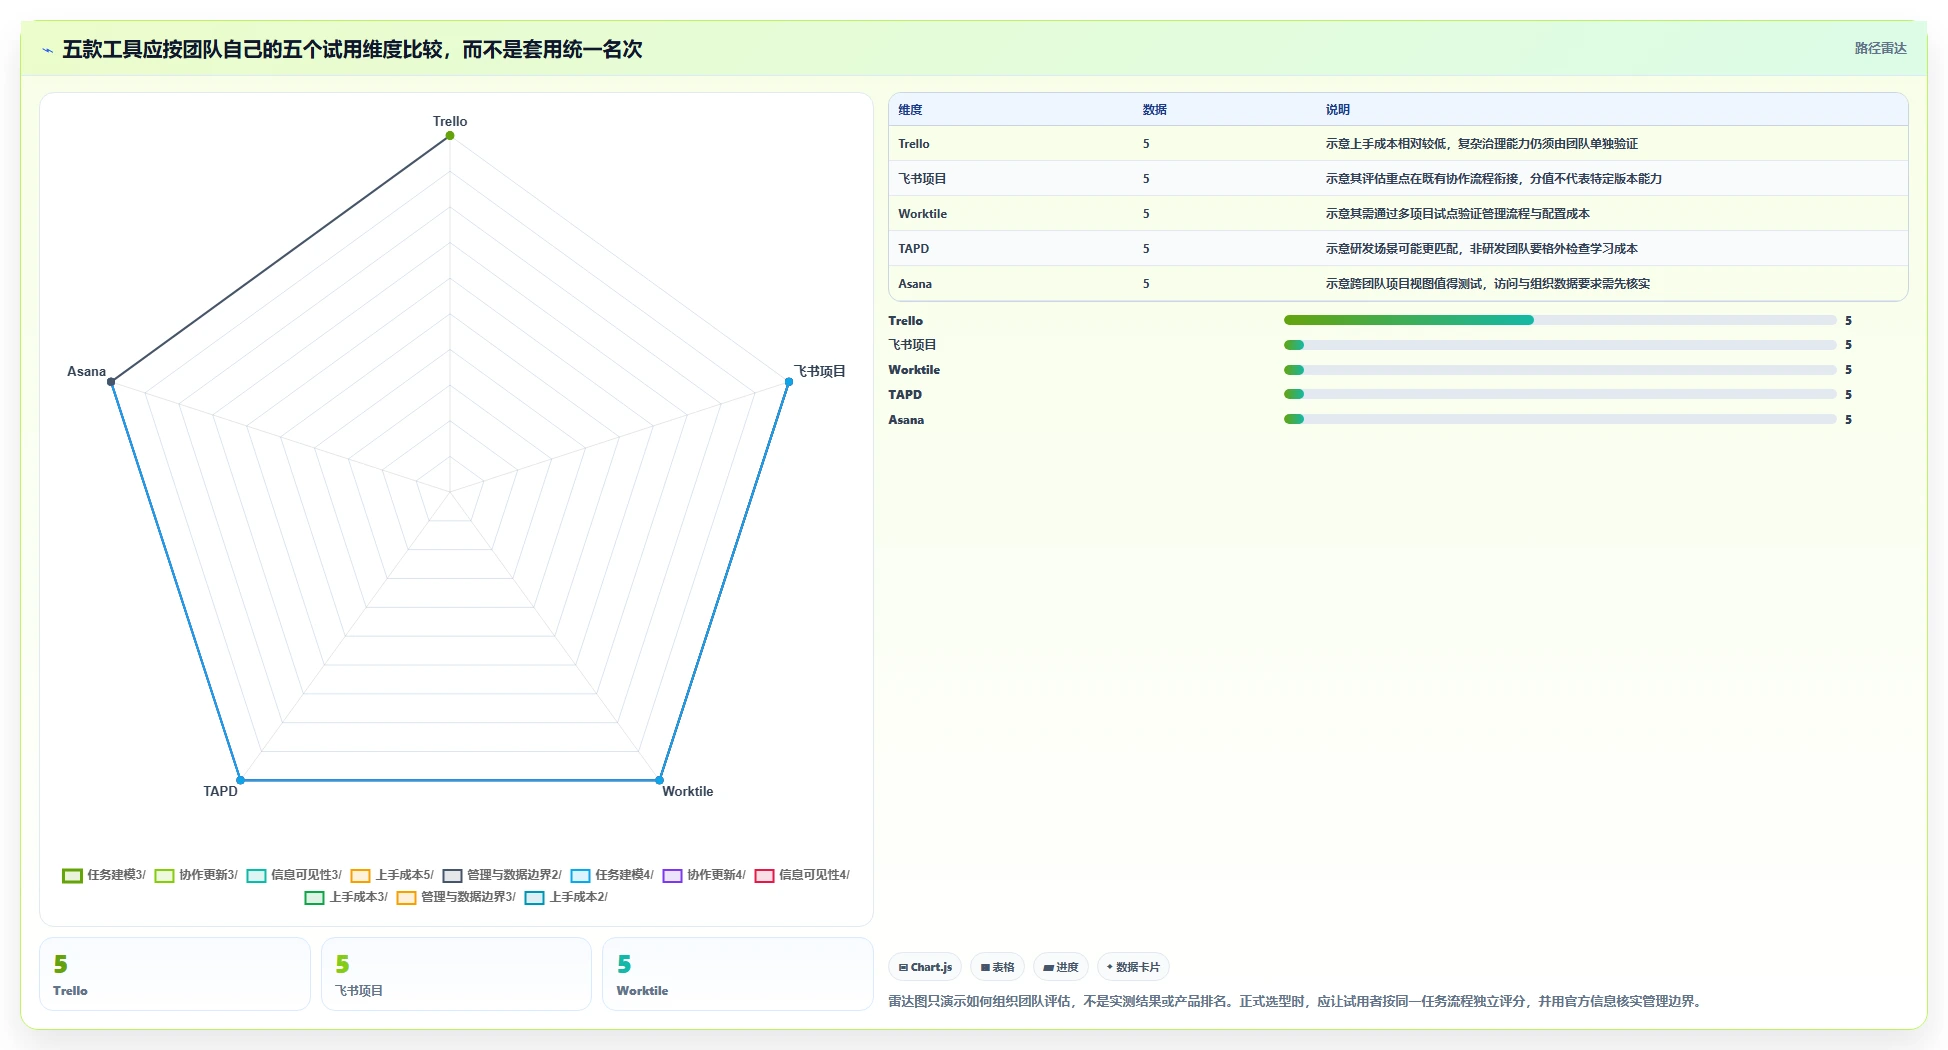Click the Worktile label beside its progress bar

(914, 370)
